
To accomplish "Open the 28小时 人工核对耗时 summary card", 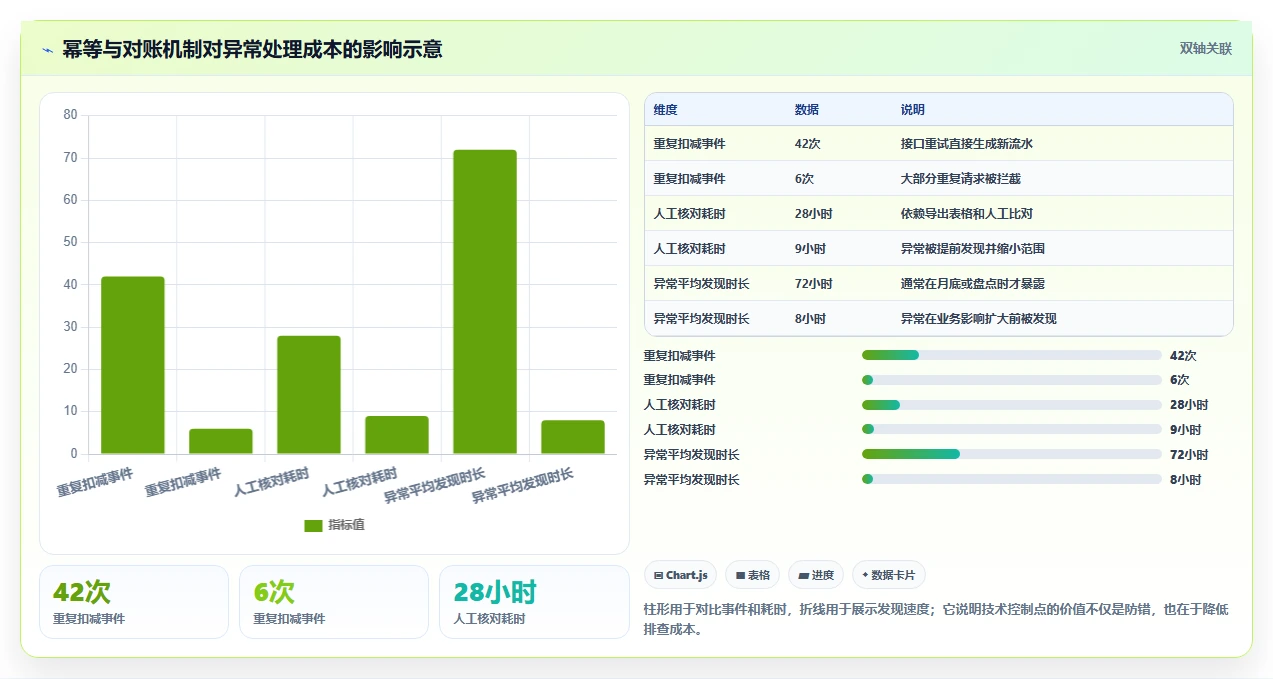I will (x=534, y=602).
